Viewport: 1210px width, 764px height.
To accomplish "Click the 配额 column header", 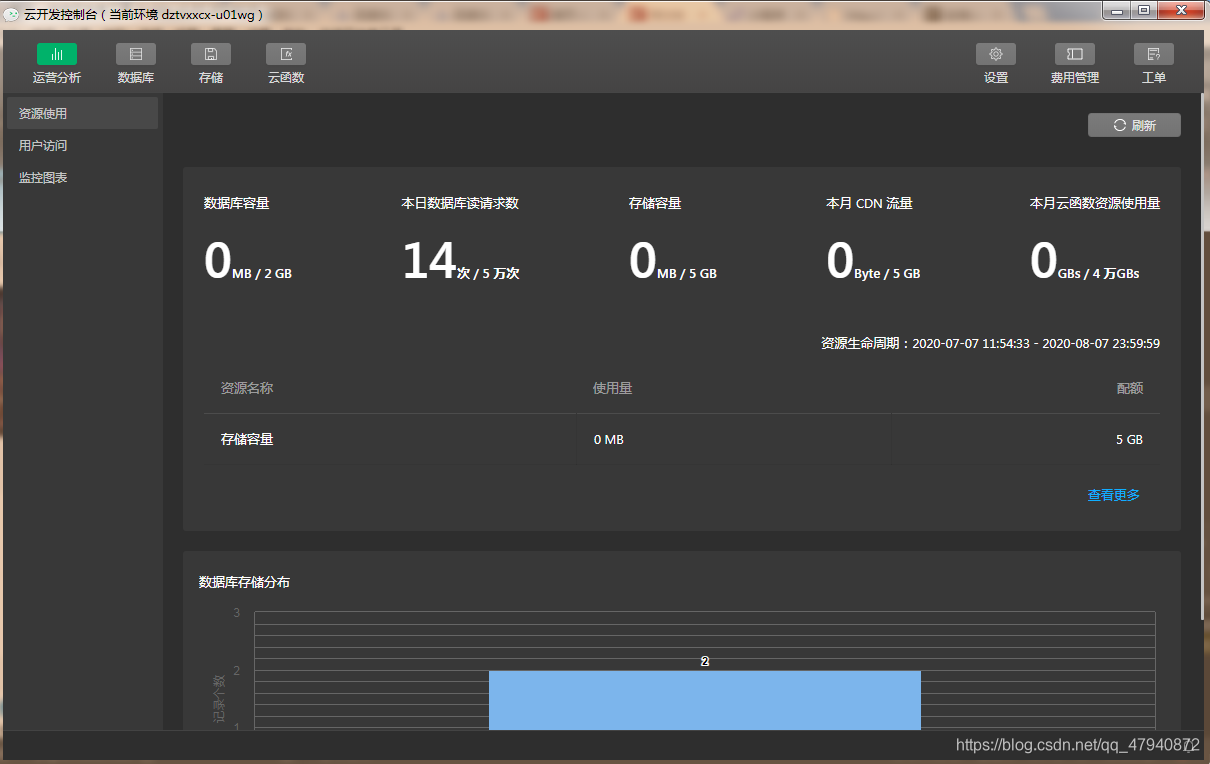I will [x=1129, y=388].
